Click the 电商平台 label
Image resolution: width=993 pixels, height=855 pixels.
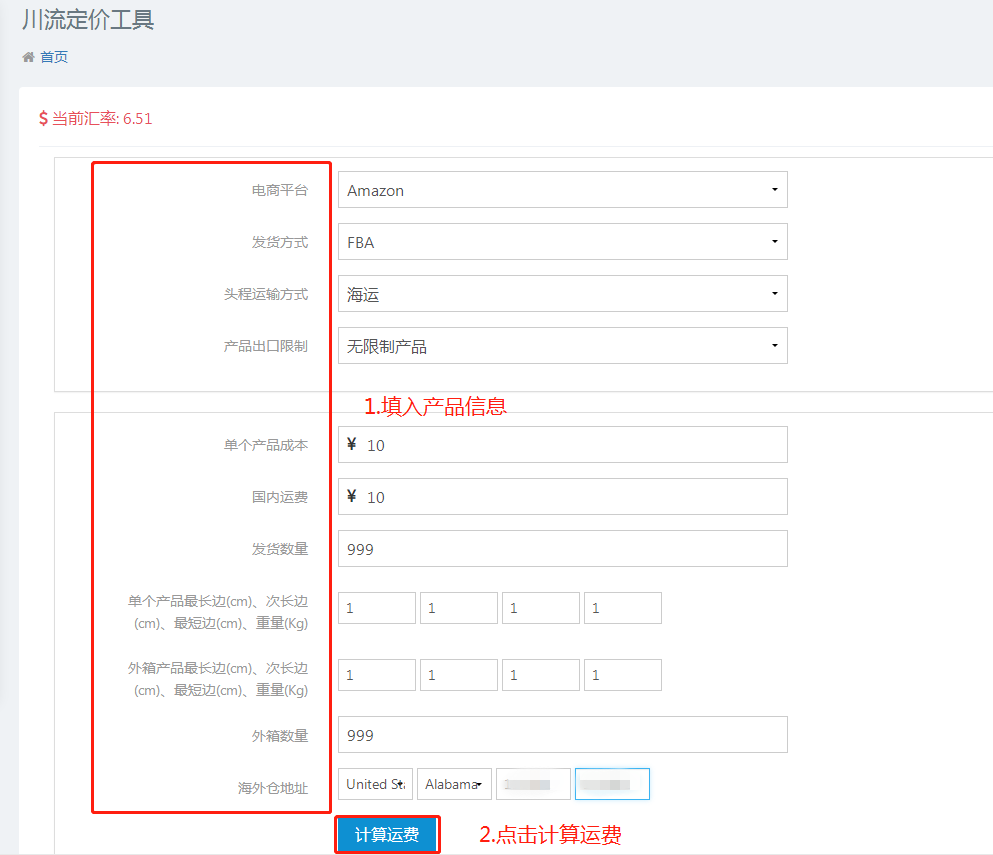(279, 190)
